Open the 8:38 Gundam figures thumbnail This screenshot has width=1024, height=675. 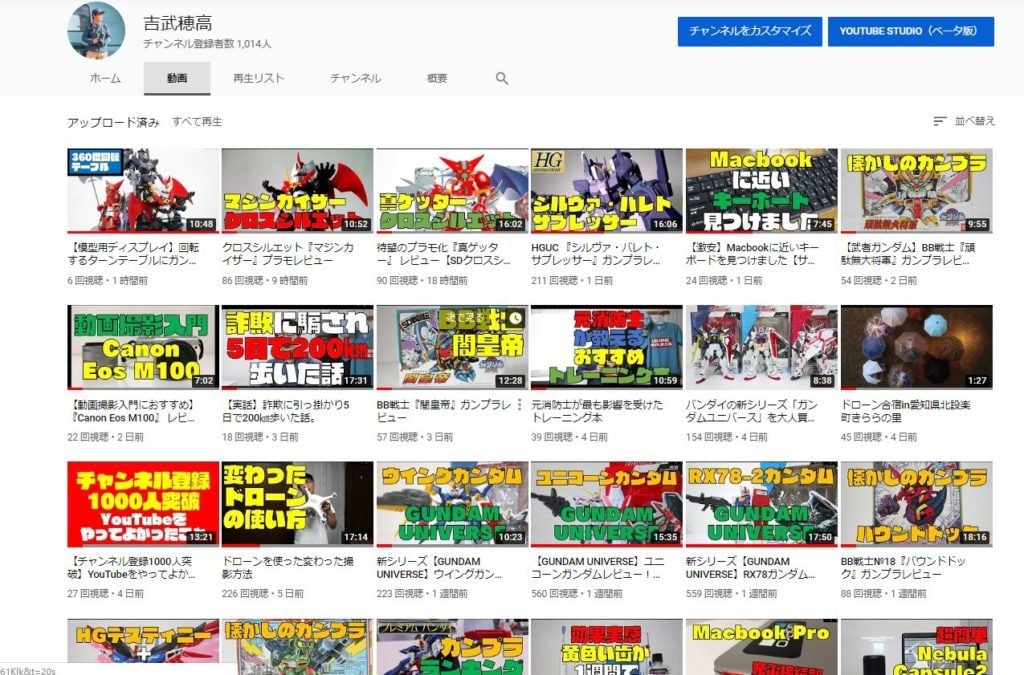[761, 347]
